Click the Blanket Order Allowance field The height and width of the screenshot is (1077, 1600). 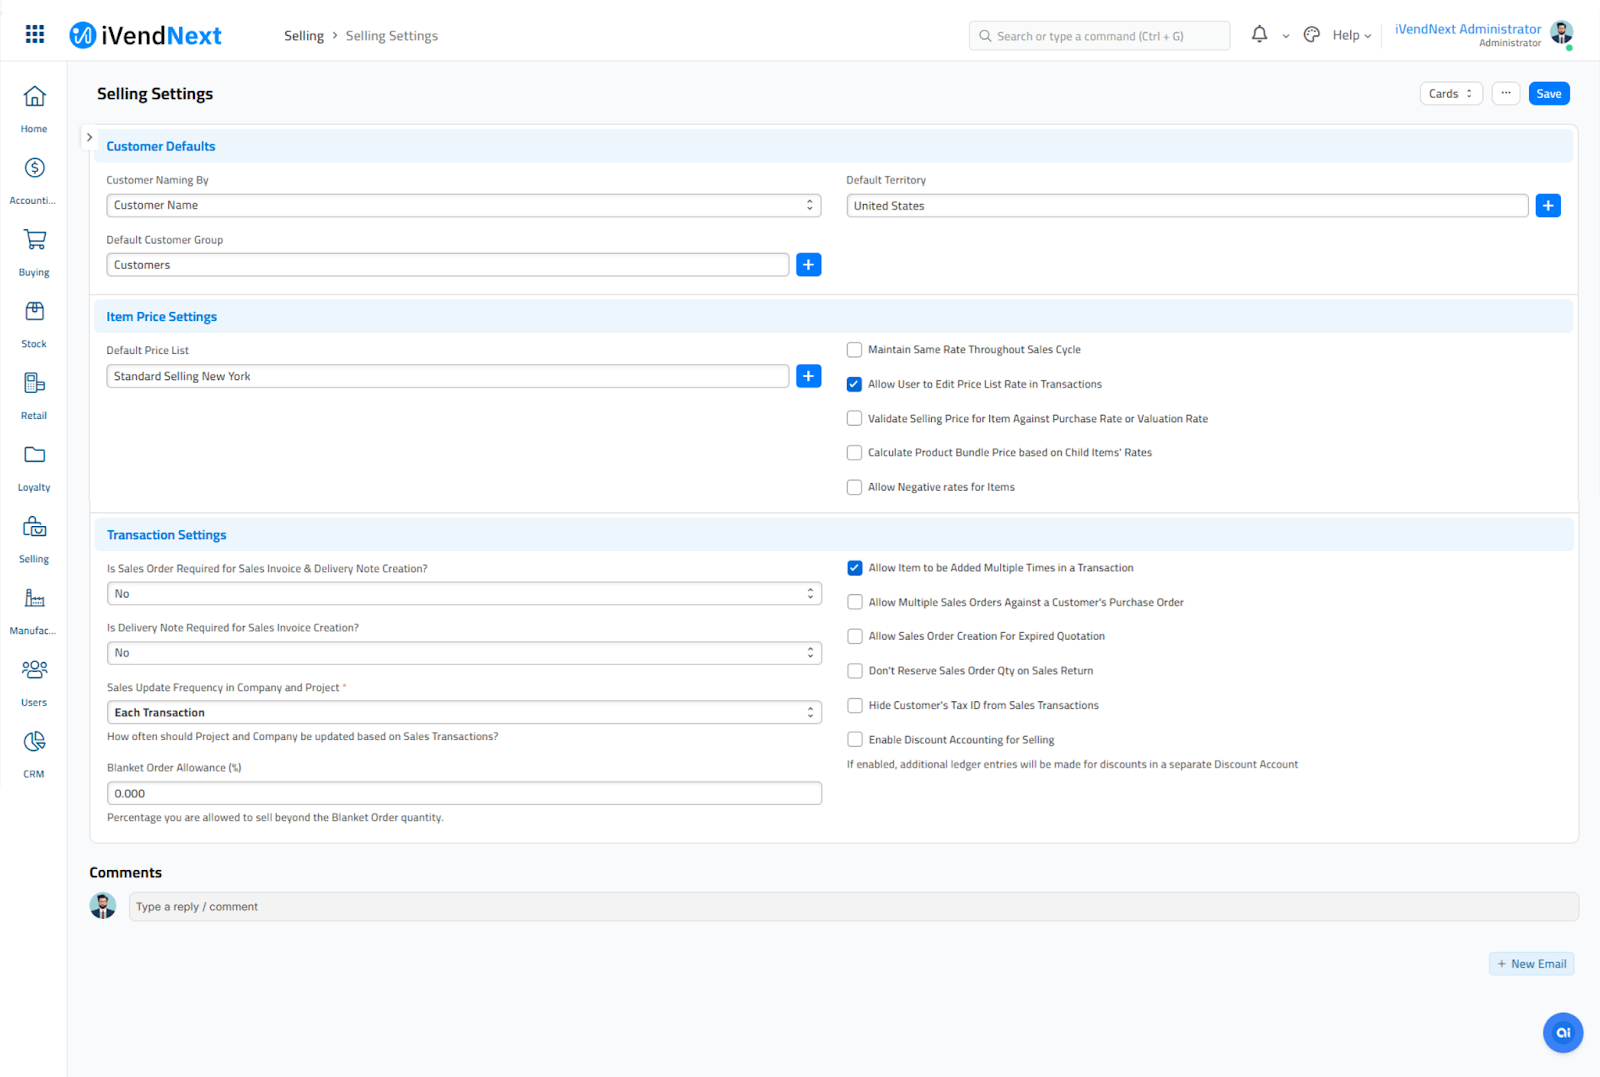[463, 794]
